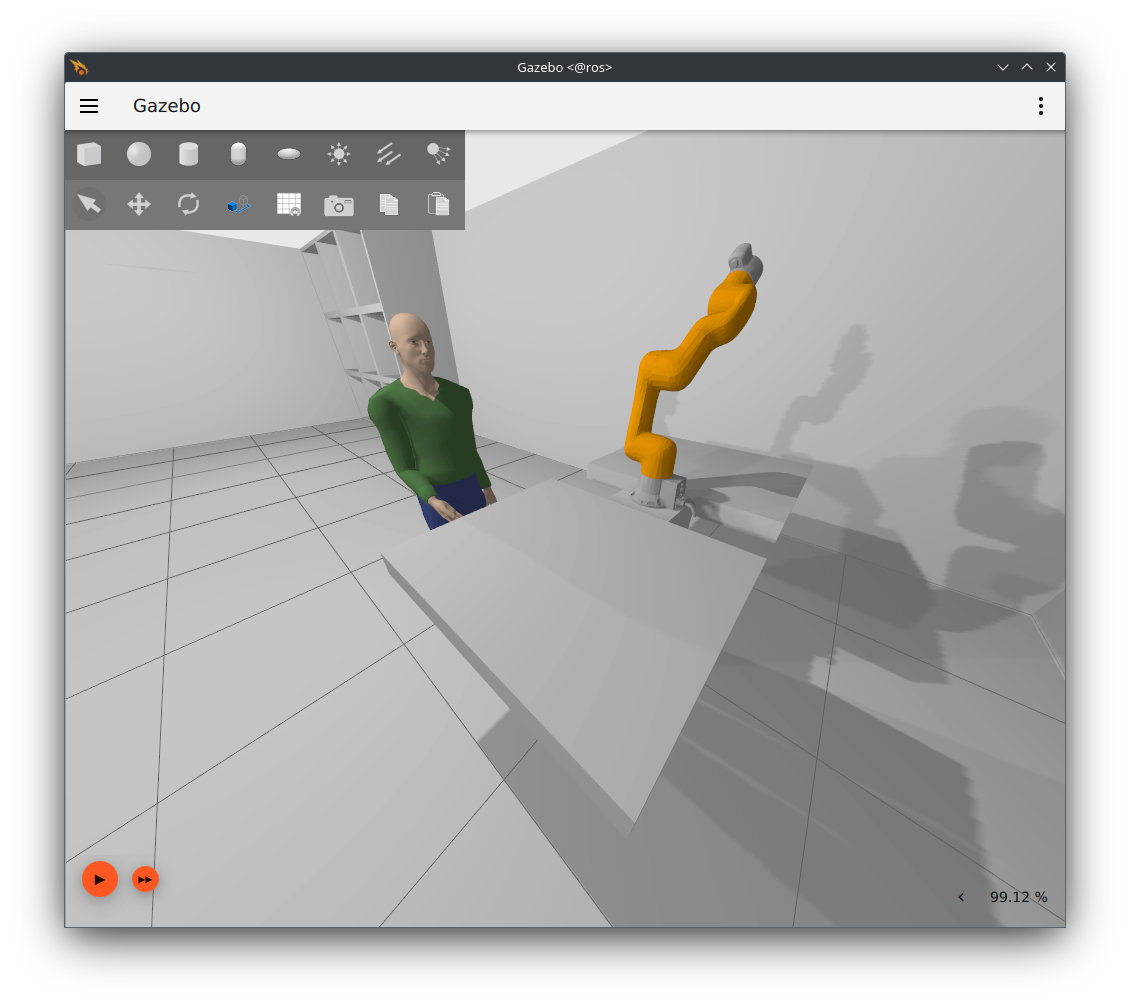Image resolution: width=1130 pixels, height=1004 pixels.
Task: Add a point light
Action: point(339,154)
